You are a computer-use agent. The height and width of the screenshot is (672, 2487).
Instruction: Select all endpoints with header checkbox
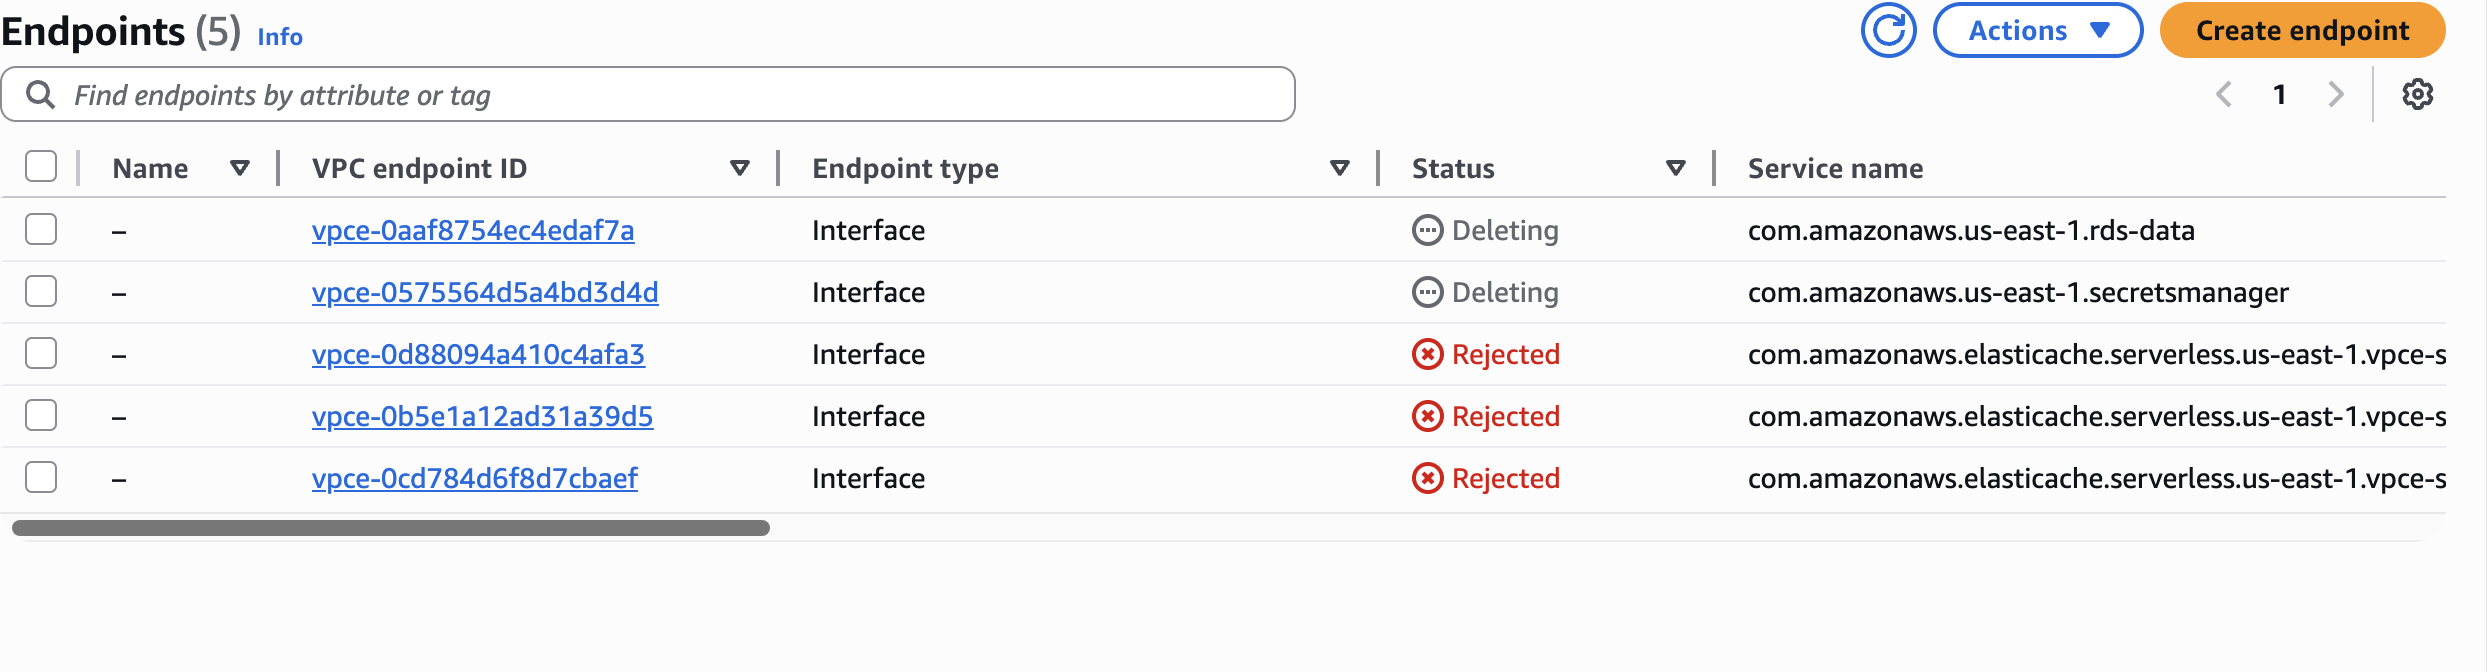(x=41, y=166)
